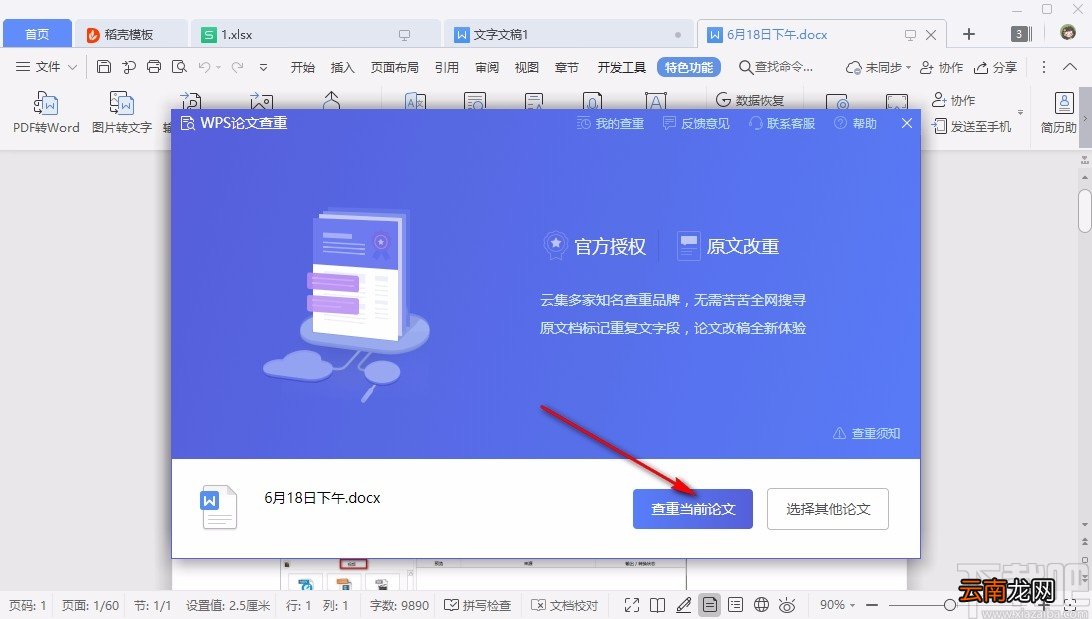This screenshot has height=619, width=1092.
Task: Toggle eye protection mode icon
Action: [x=788, y=605]
